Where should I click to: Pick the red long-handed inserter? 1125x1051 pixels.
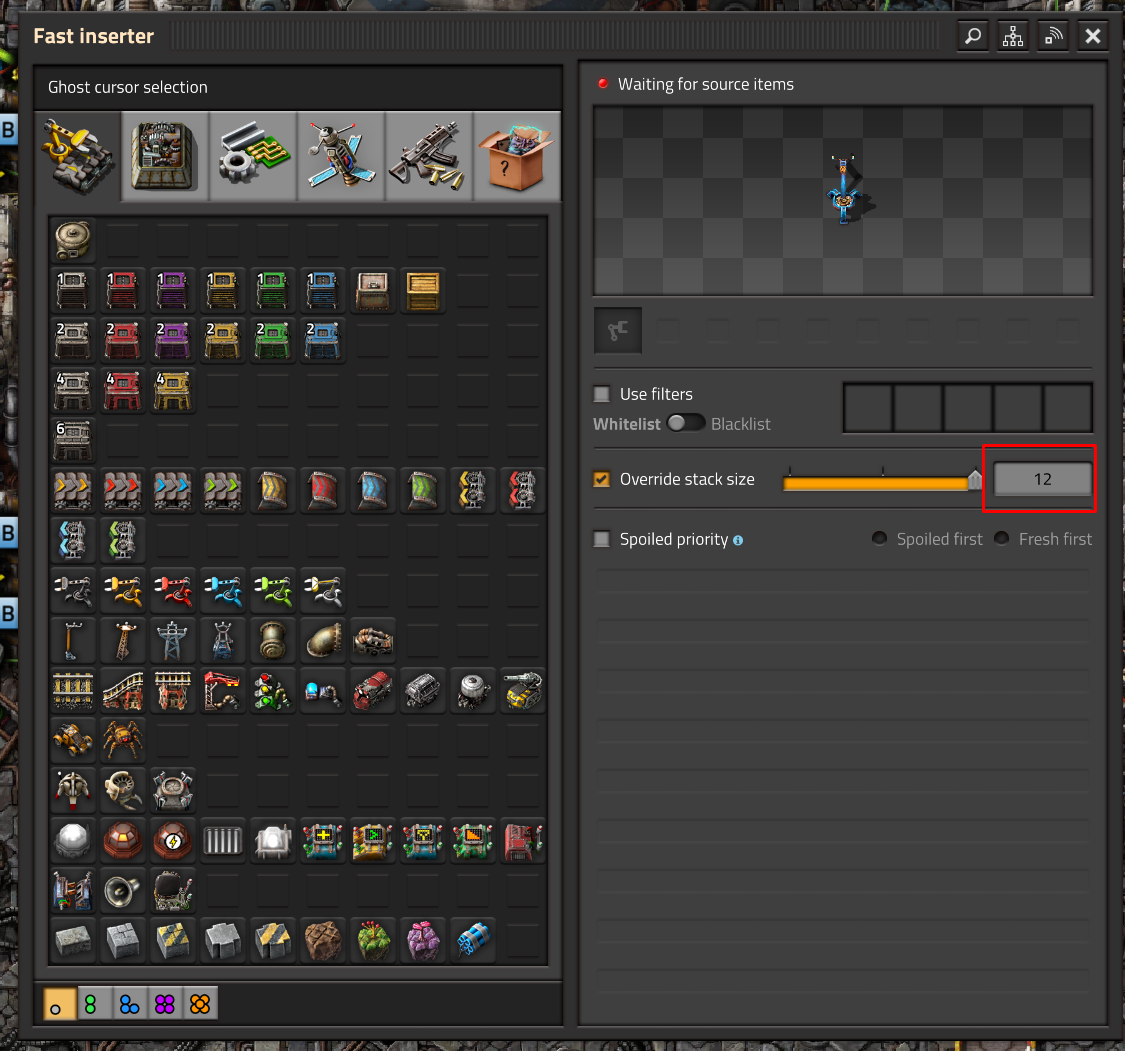(172, 590)
